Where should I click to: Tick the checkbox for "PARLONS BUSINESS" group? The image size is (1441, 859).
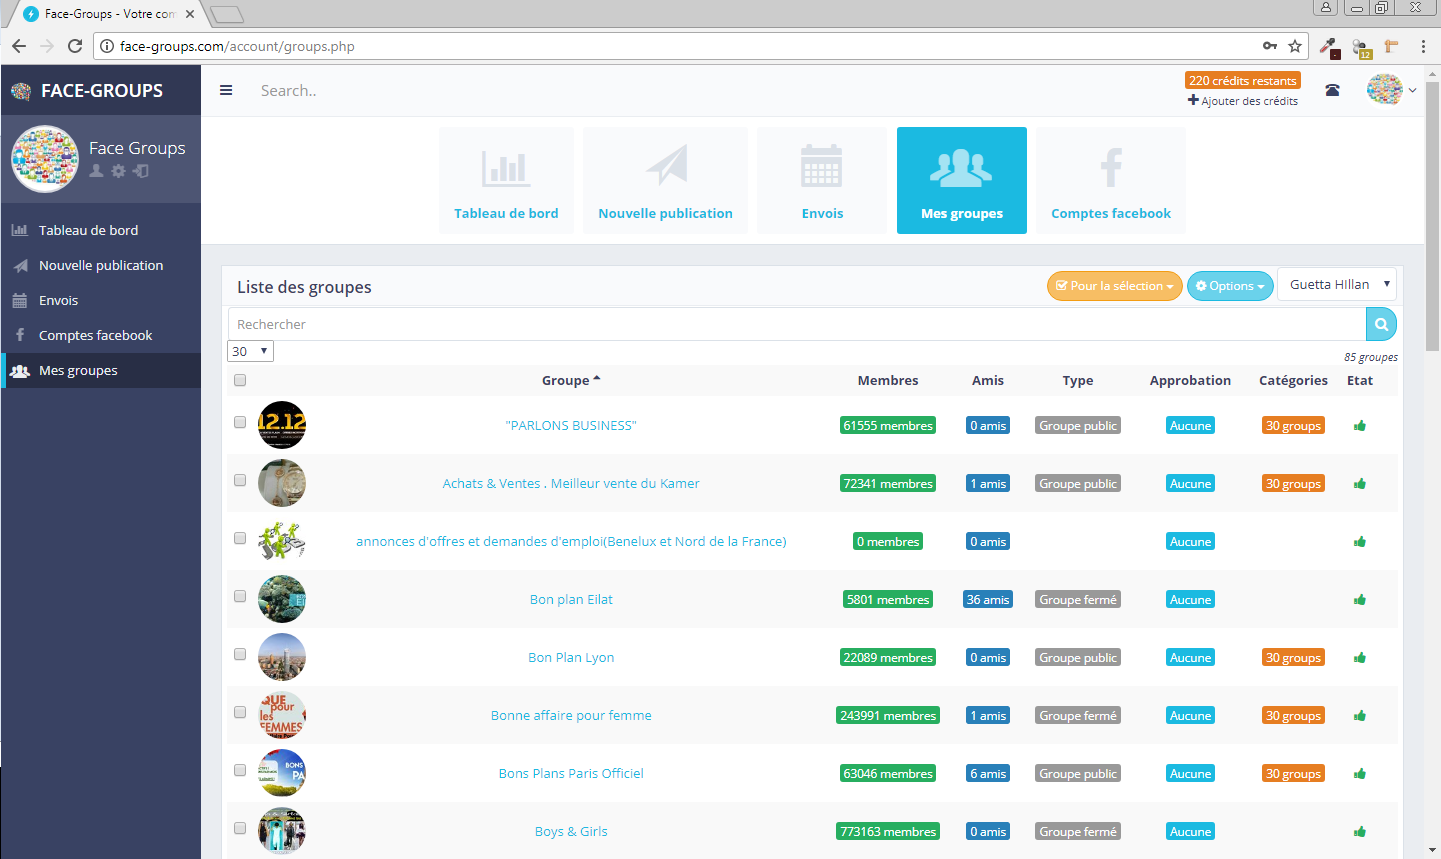coord(240,422)
